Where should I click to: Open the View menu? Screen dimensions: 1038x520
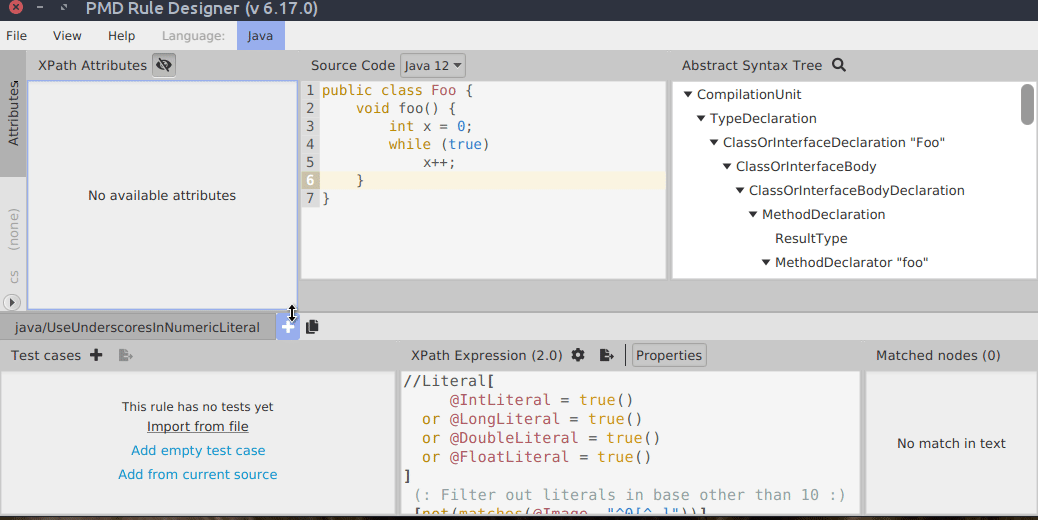tap(67, 36)
